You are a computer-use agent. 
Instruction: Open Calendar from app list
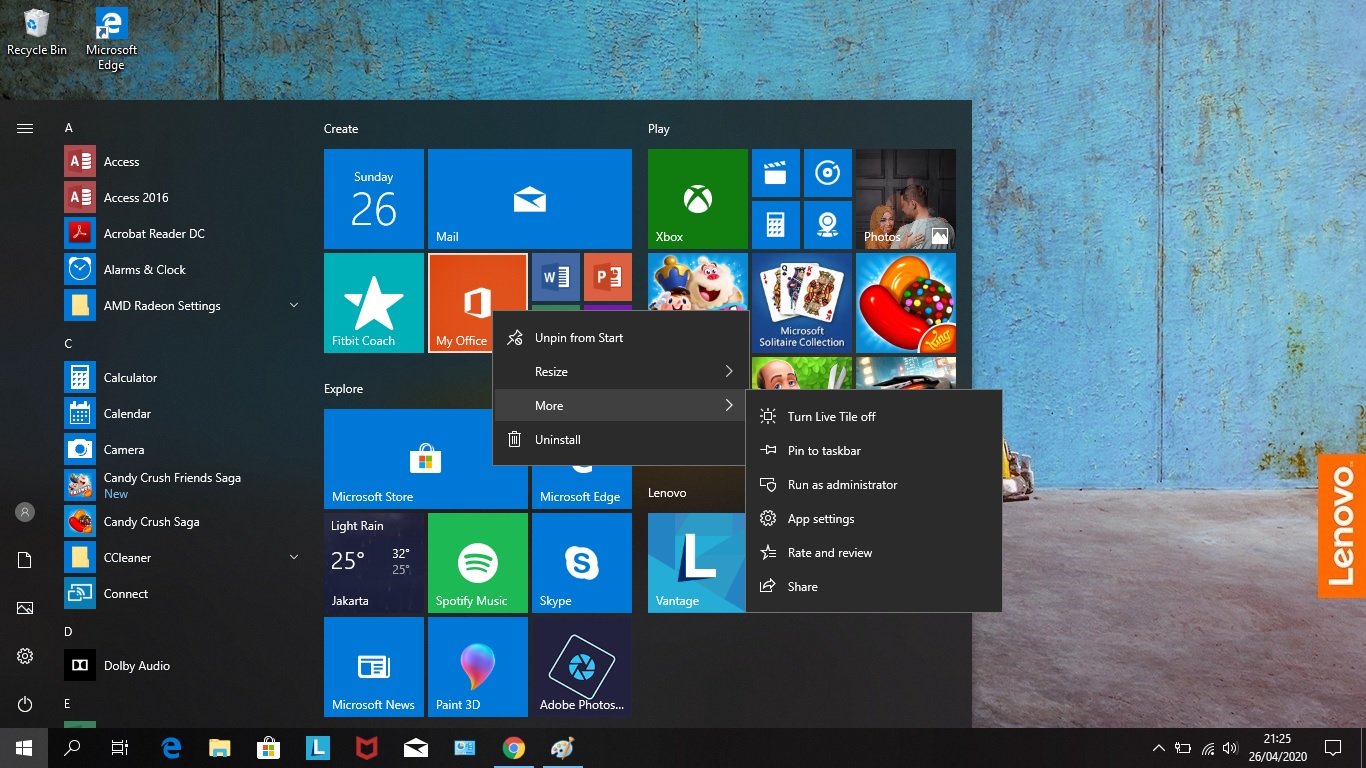(x=182, y=413)
